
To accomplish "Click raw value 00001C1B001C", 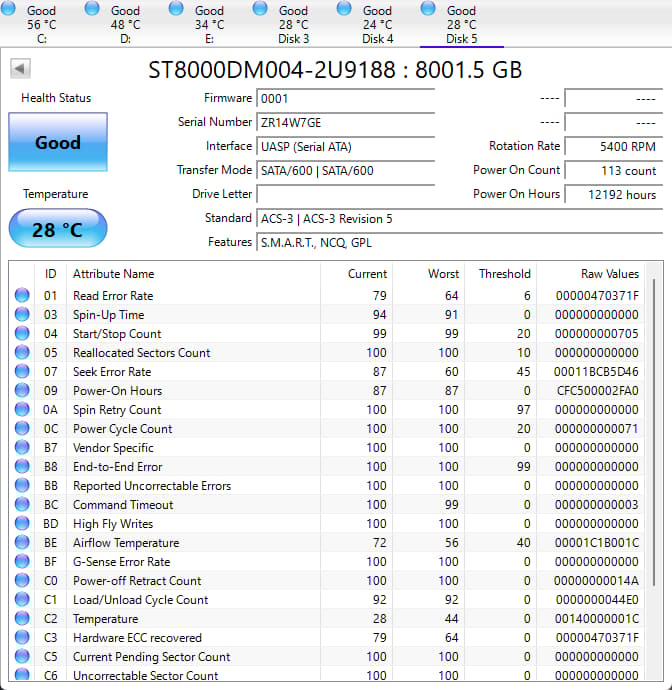I will [597, 543].
